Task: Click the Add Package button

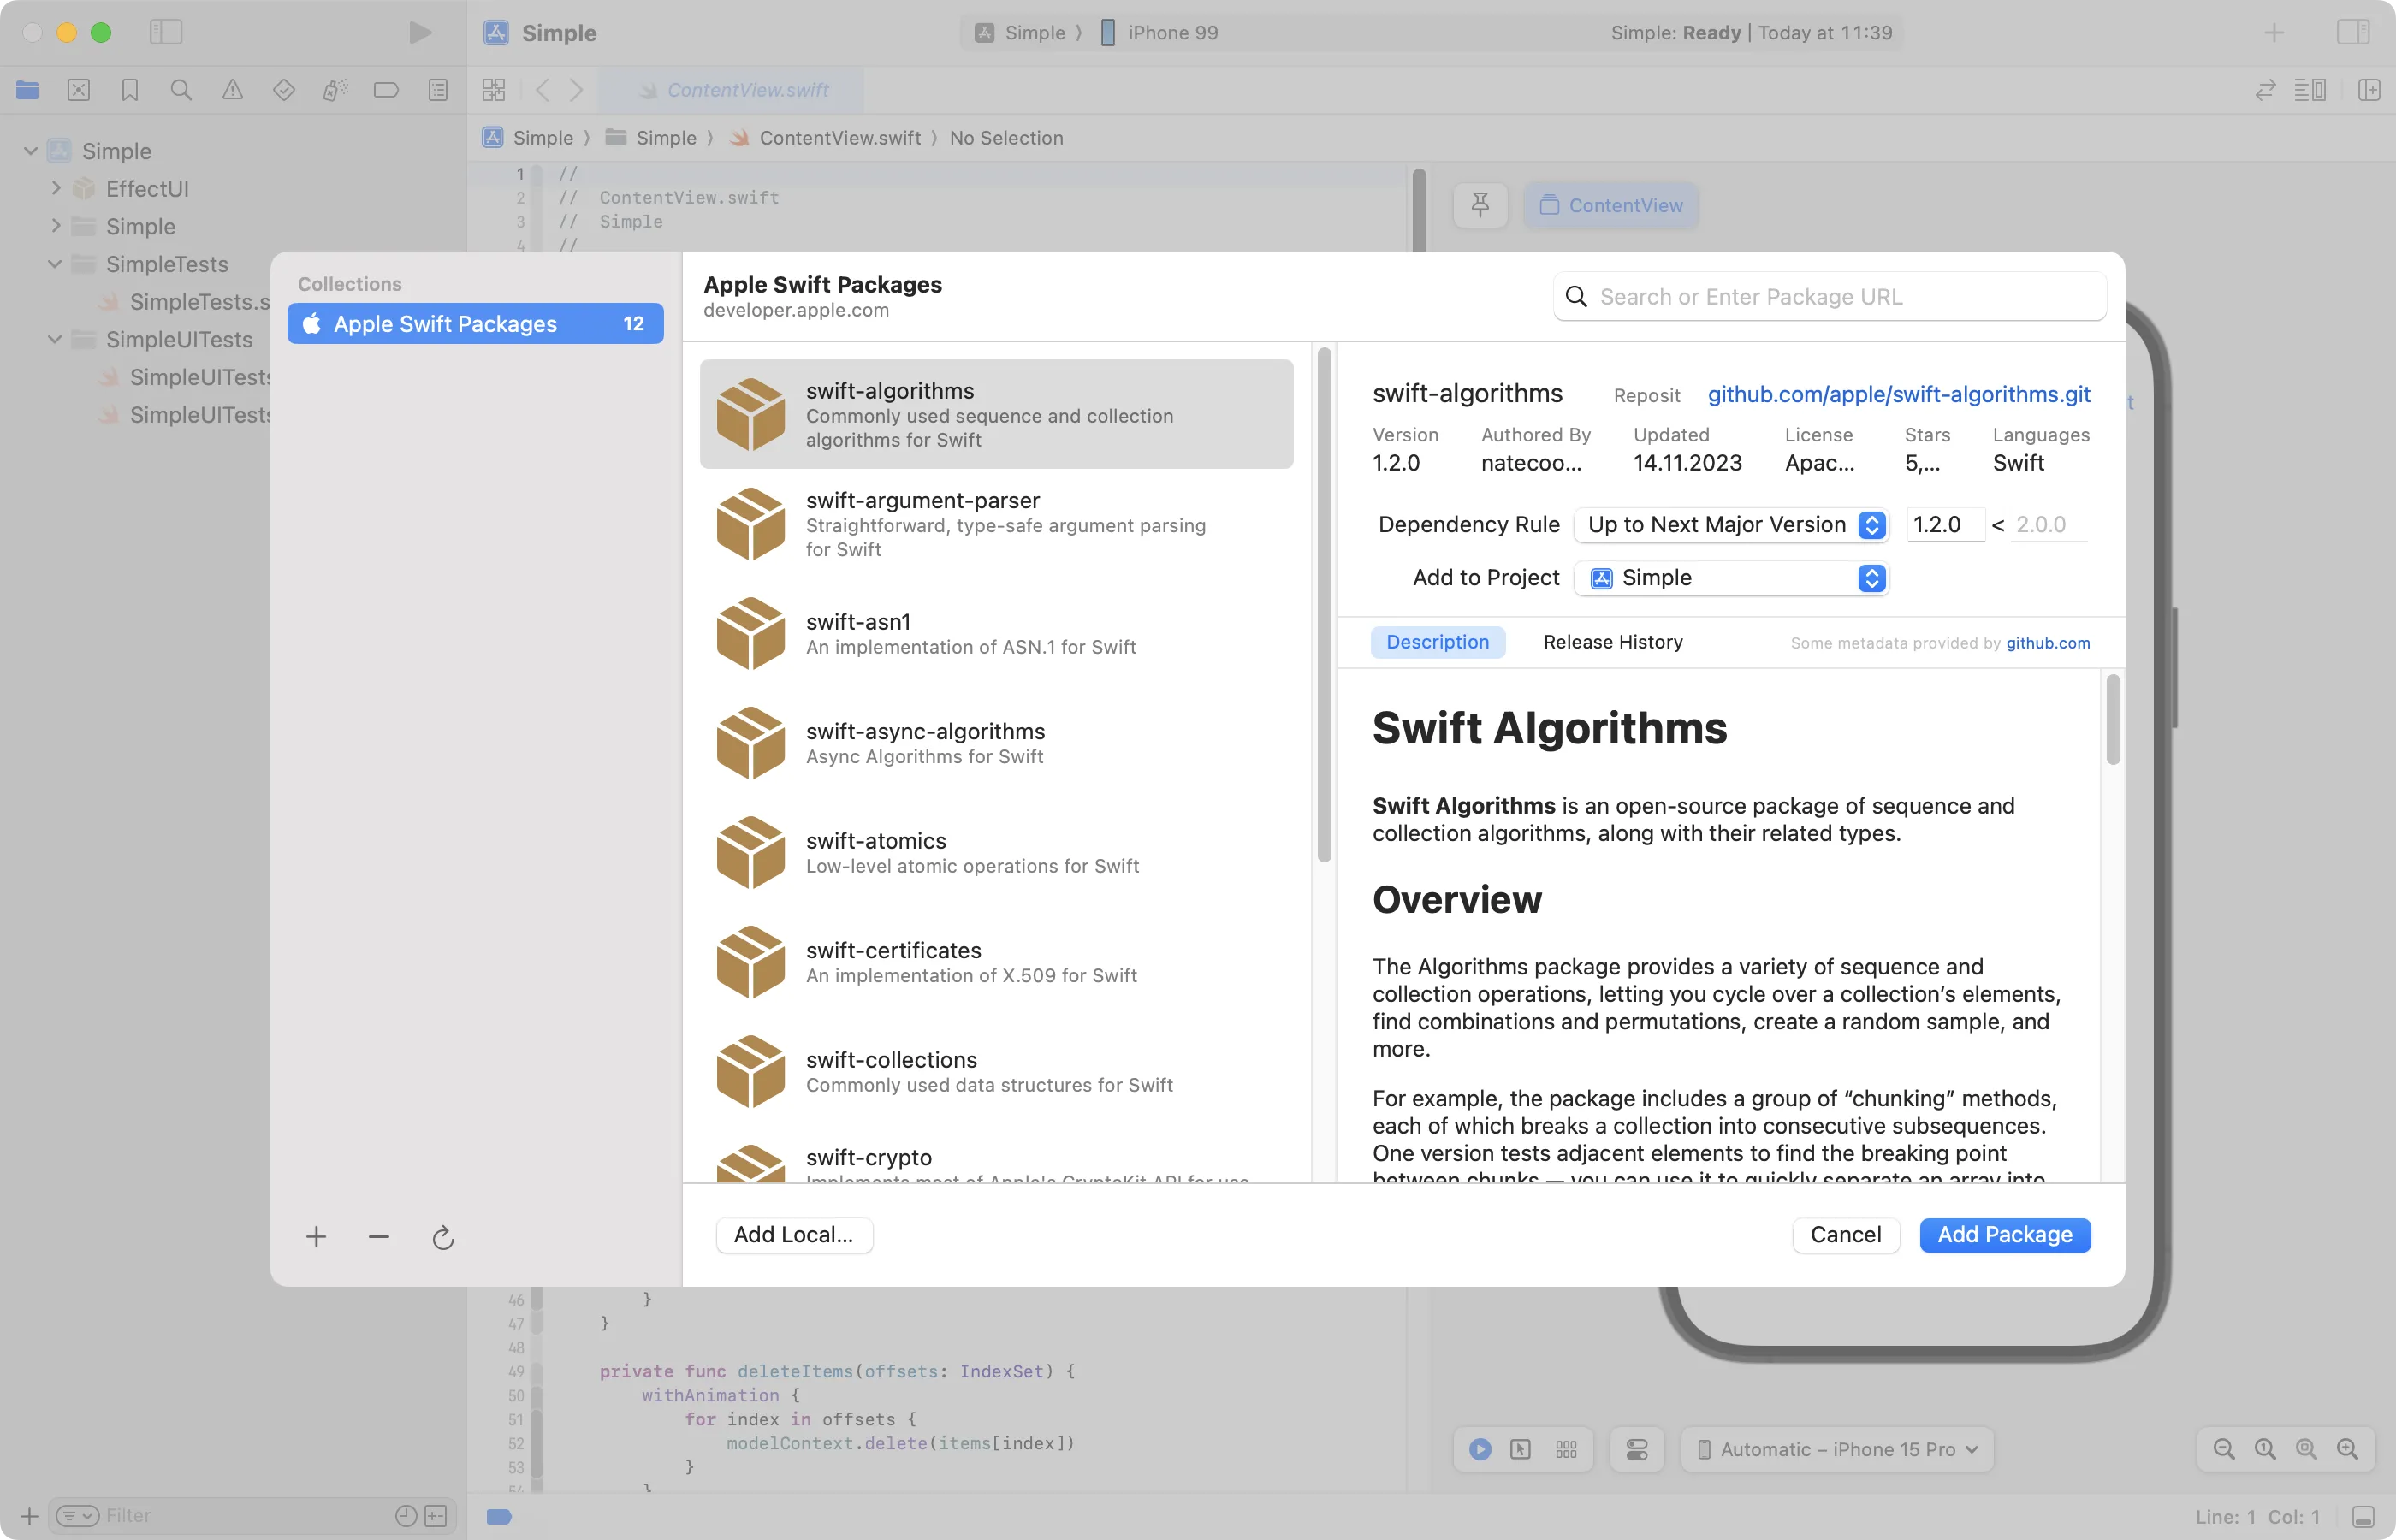Action: [2005, 1235]
